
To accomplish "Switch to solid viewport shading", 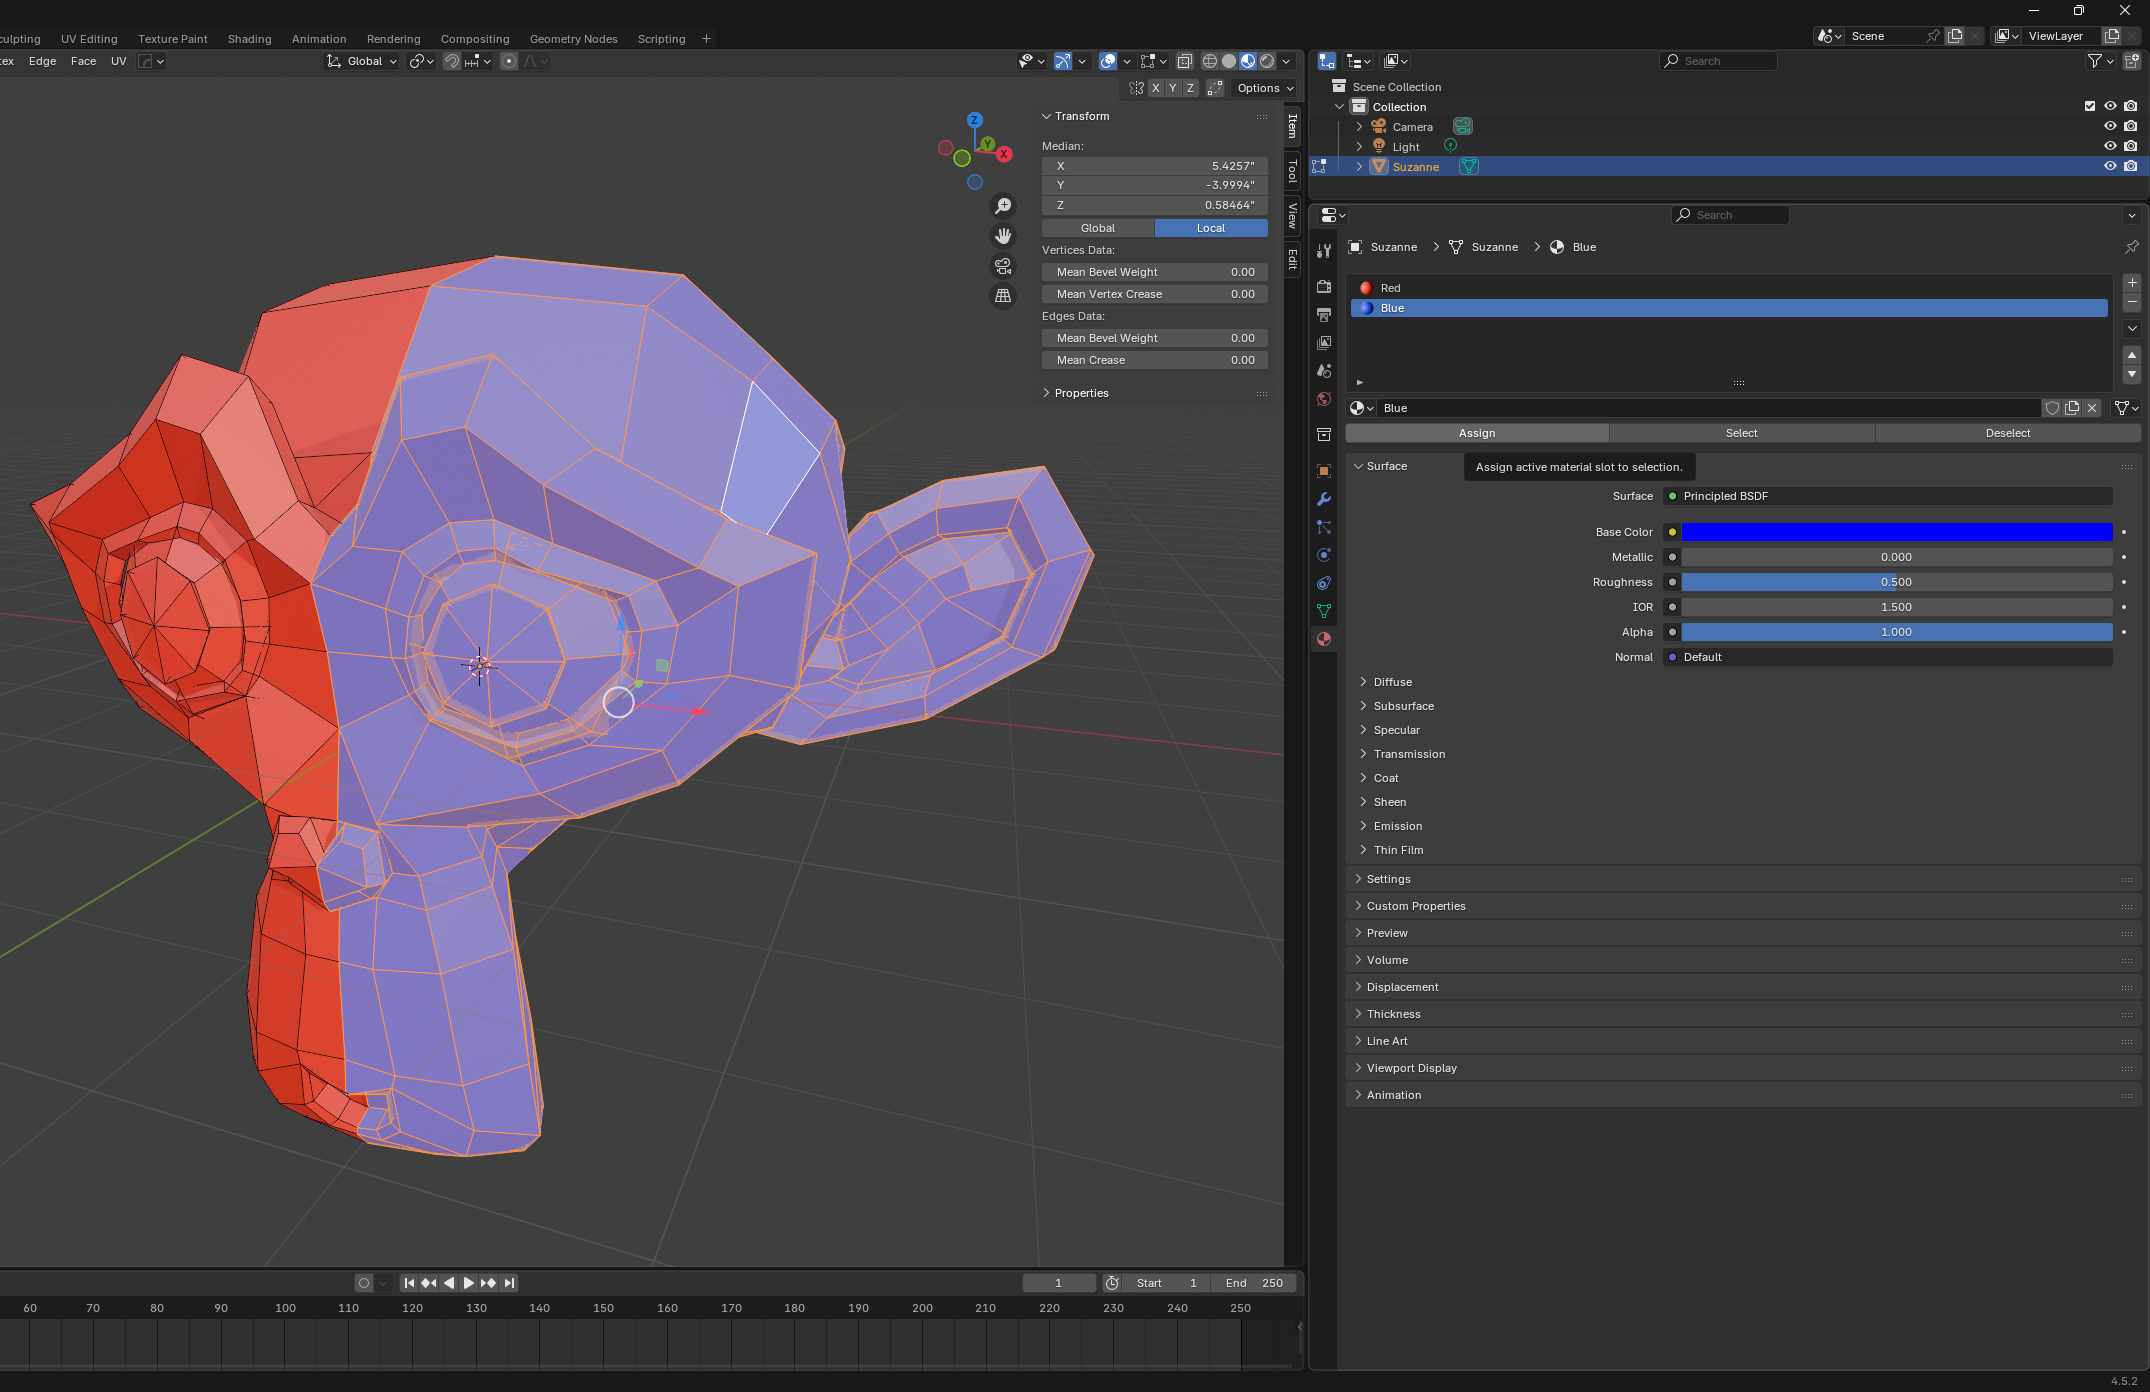I will click(x=1228, y=61).
